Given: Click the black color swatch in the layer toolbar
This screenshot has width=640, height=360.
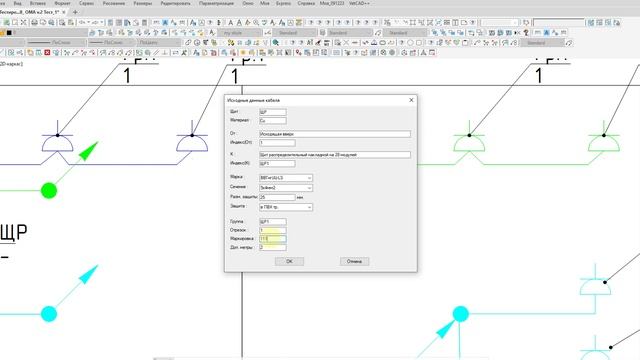Looking at the screenshot, I should coord(9,33).
